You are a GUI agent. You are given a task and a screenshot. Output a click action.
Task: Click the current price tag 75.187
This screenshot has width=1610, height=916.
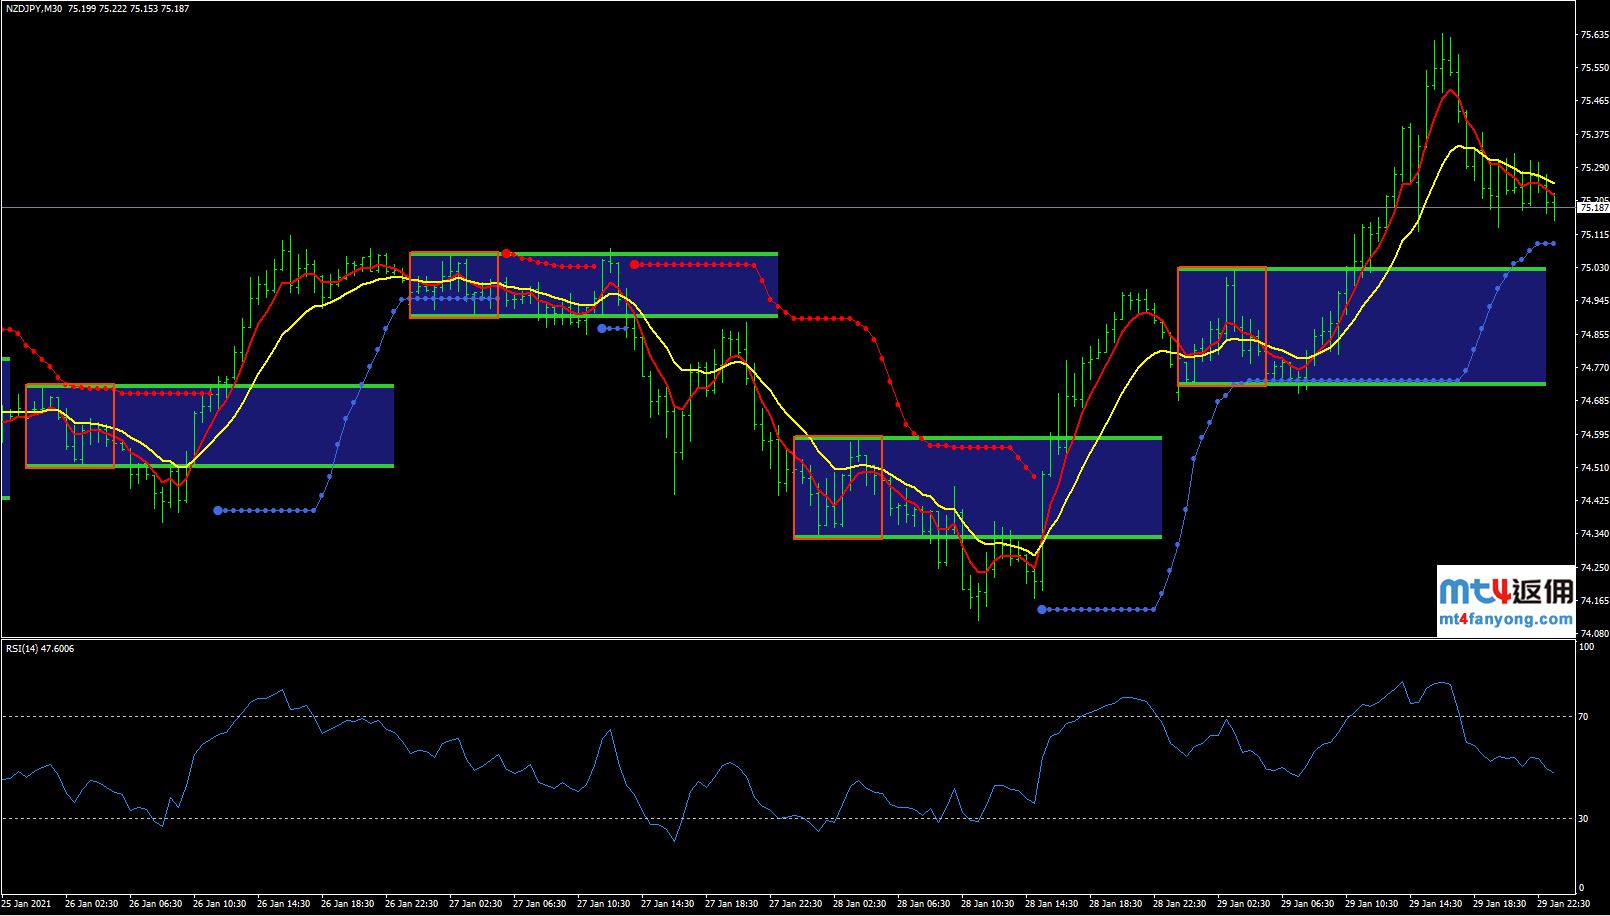[x=1592, y=208]
